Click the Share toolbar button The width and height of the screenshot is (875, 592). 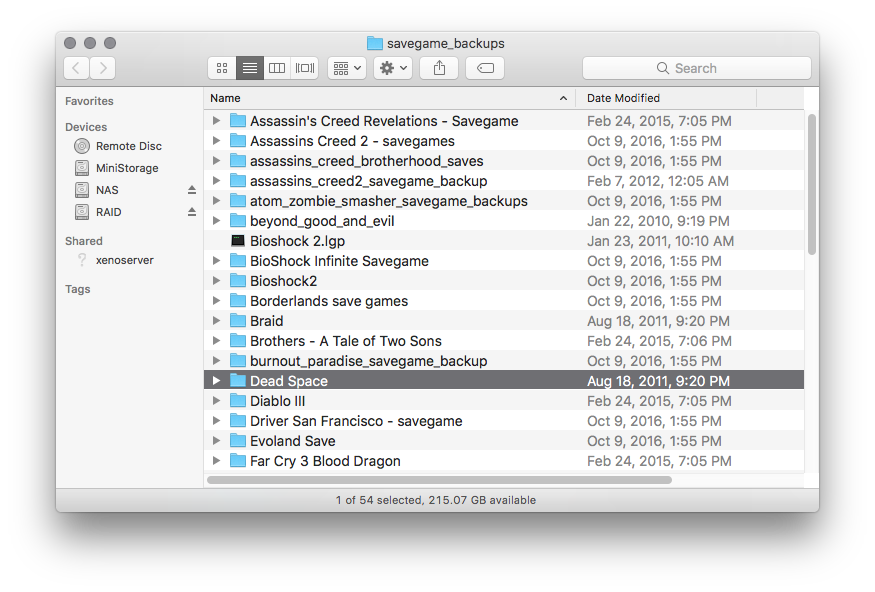pyautogui.click(x=439, y=68)
